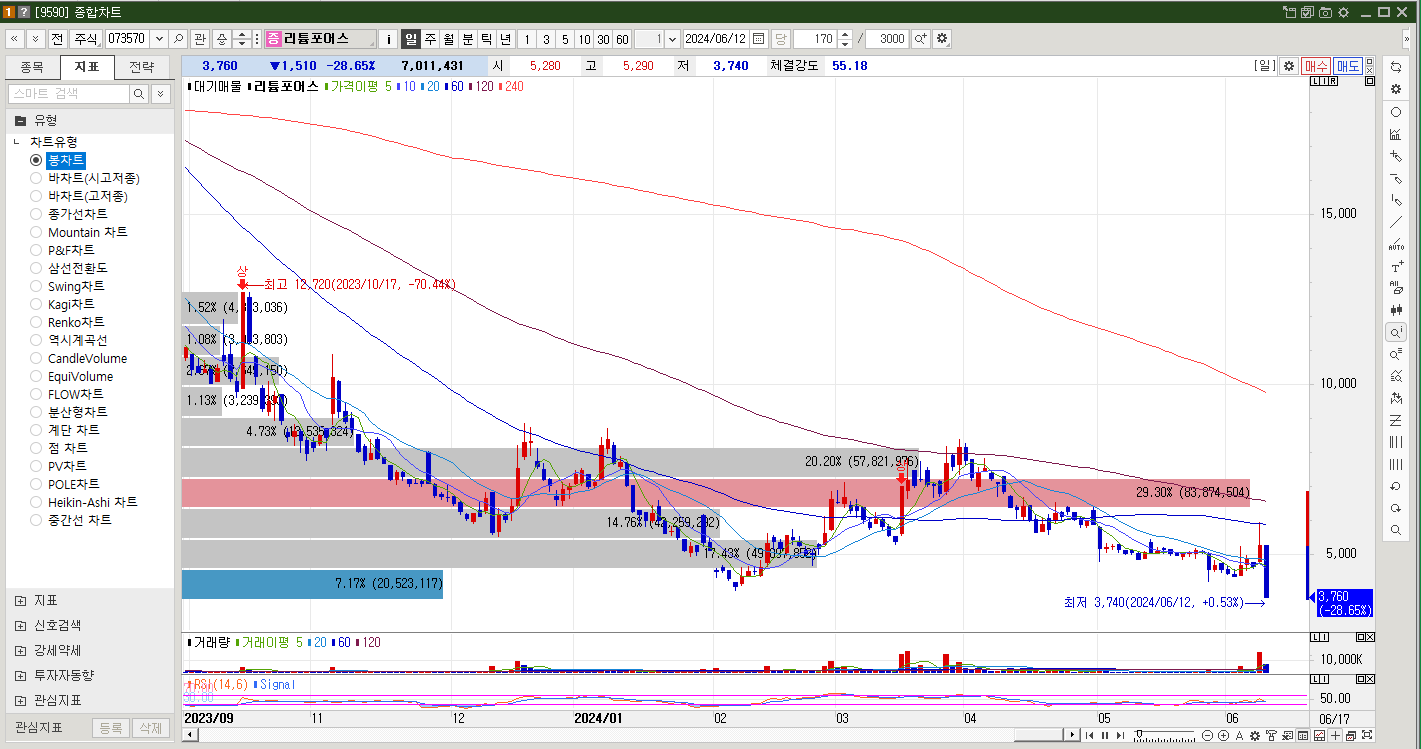Select the text insert T+ tool
Image resolution: width=1421 pixels, height=749 pixels.
(1396, 267)
